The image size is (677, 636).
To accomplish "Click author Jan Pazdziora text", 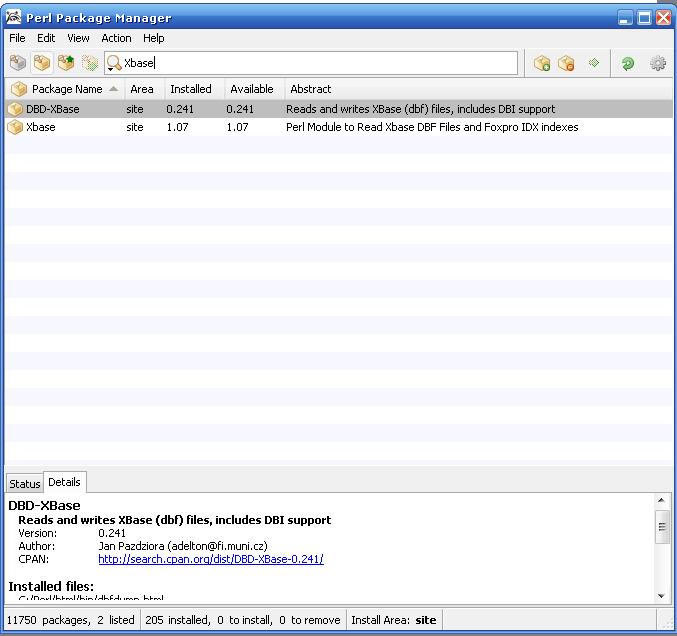I will point(183,546).
